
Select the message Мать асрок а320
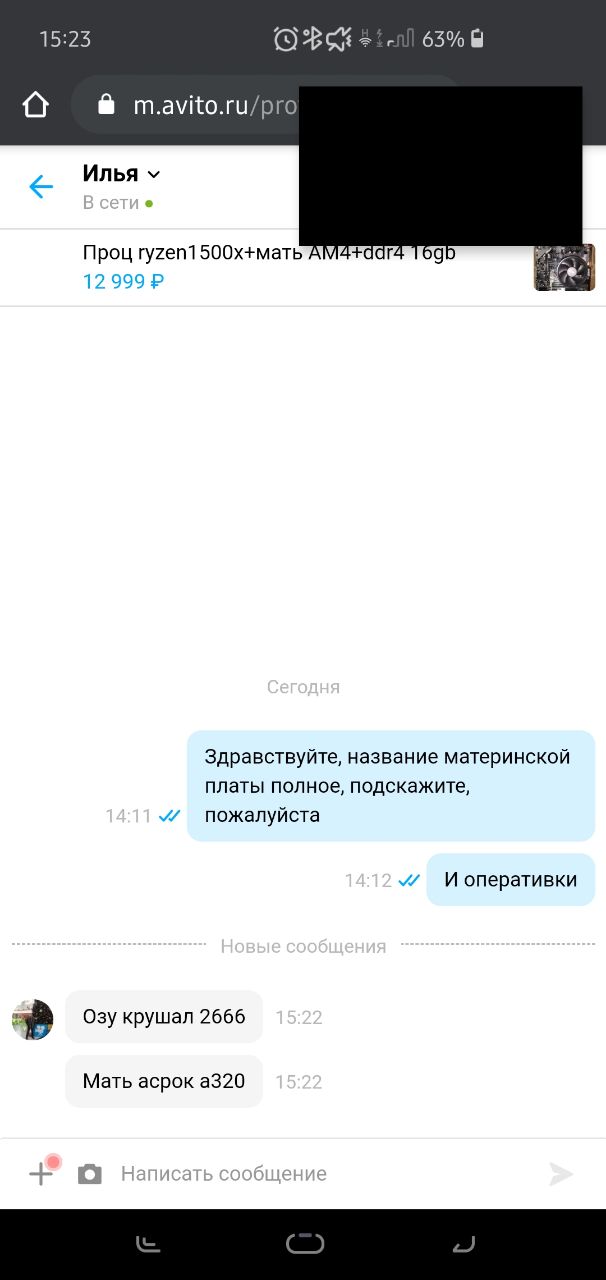click(164, 1081)
